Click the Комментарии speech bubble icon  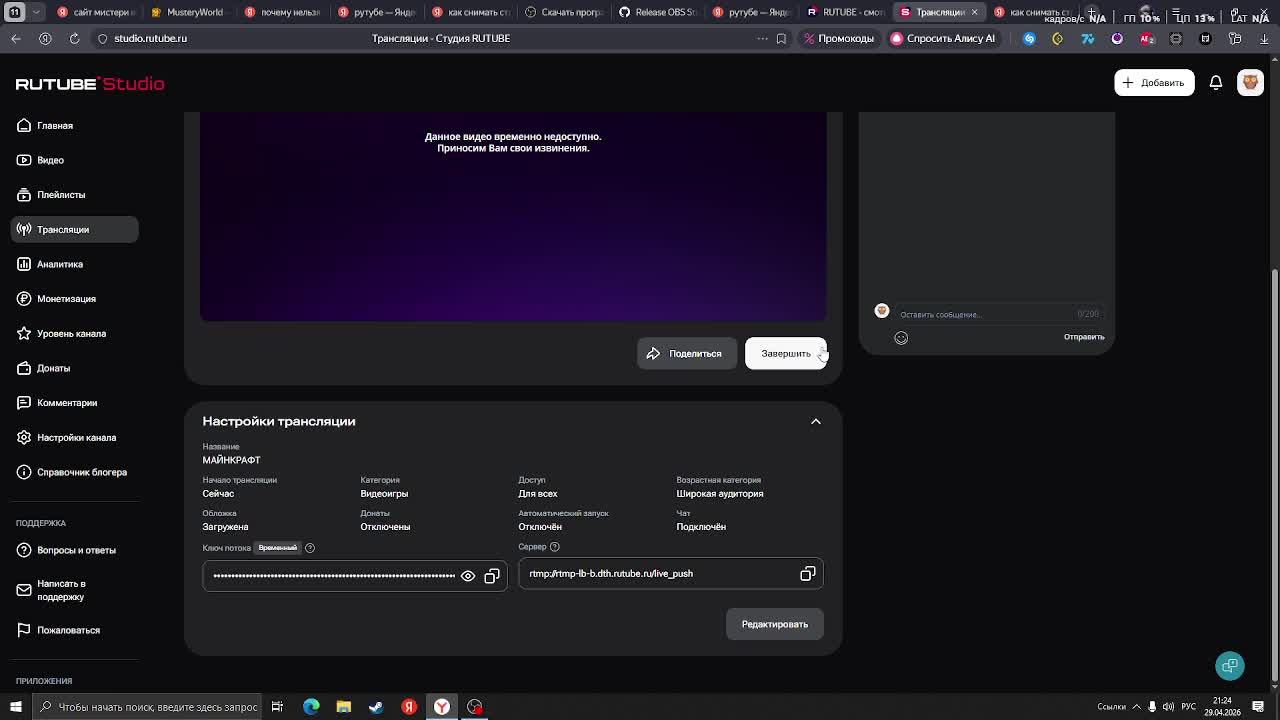click(x=24, y=403)
